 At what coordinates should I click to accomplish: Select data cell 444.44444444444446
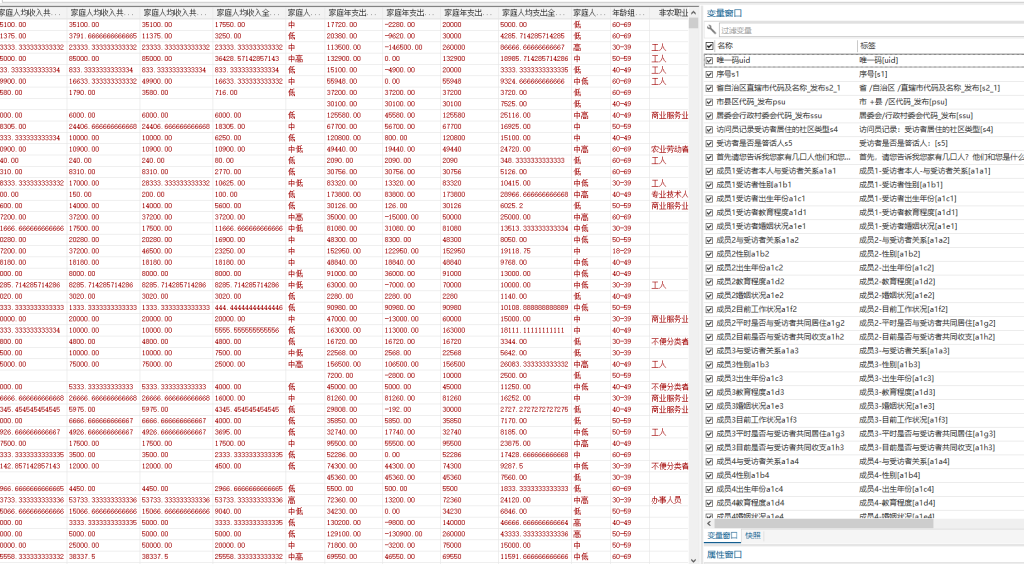click(248, 307)
